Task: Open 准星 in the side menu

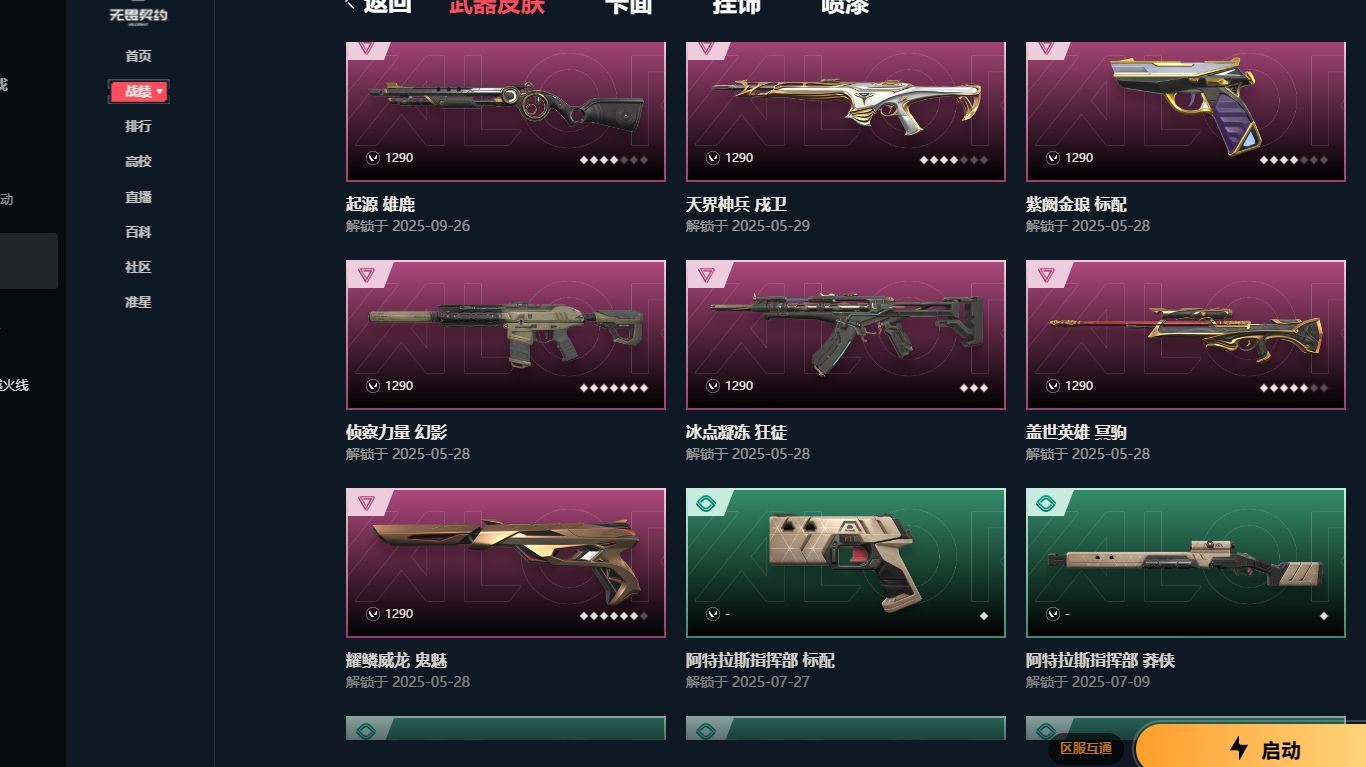Action: coord(138,302)
